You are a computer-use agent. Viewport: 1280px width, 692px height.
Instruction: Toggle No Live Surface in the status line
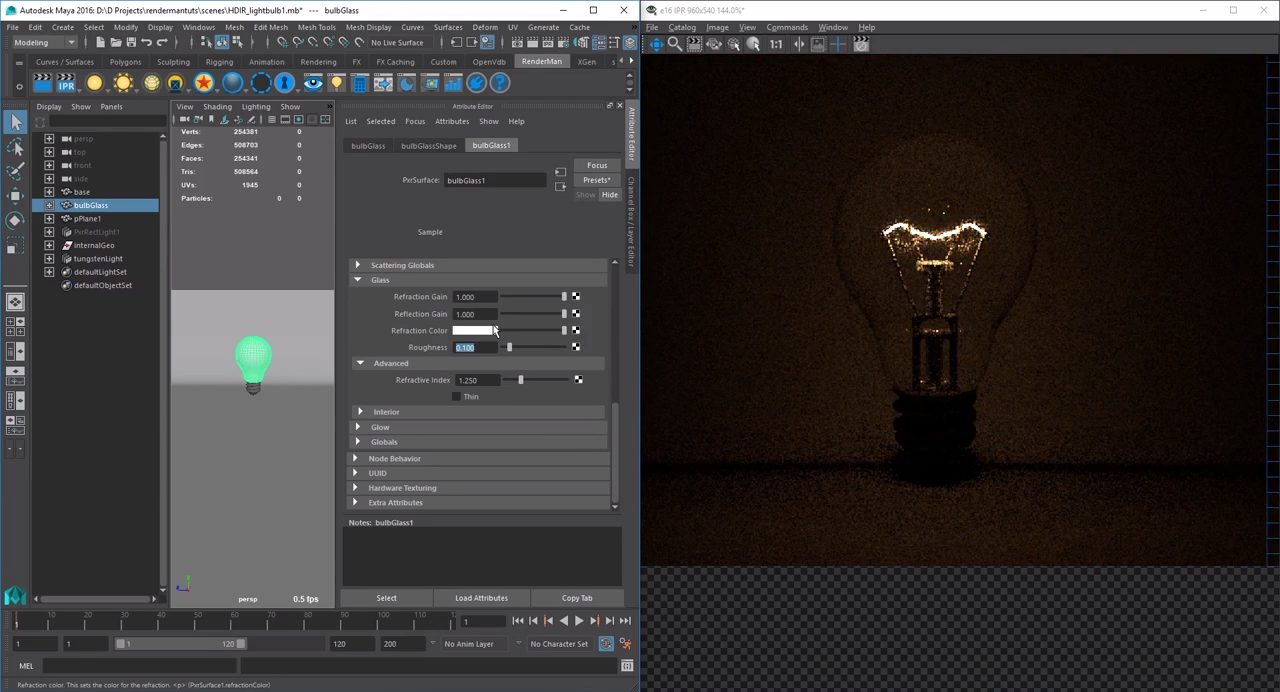pyautogui.click(x=397, y=43)
